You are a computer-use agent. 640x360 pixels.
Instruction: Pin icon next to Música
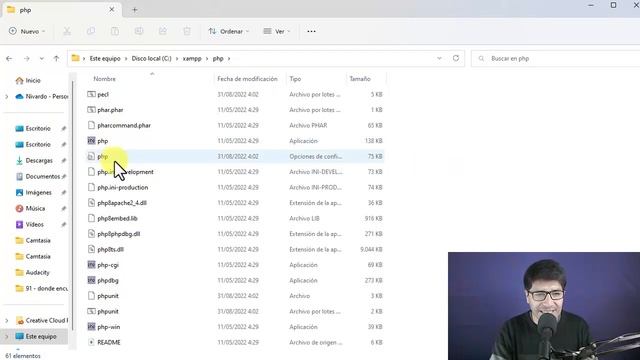tap(64, 209)
